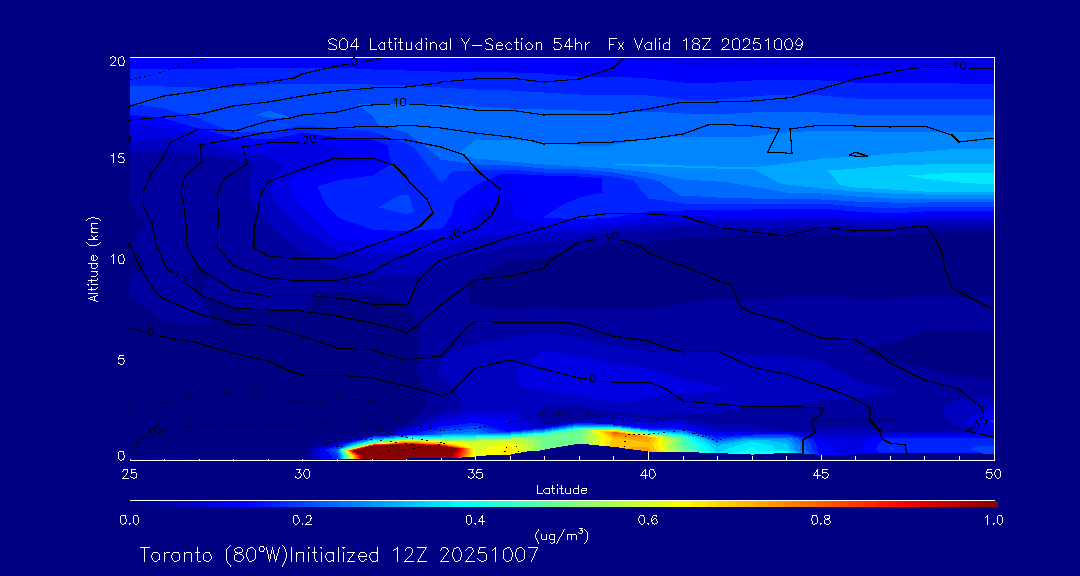Click the 'Altitude (km)' axis label
The width and height of the screenshot is (1080, 576).
(x=92, y=258)
